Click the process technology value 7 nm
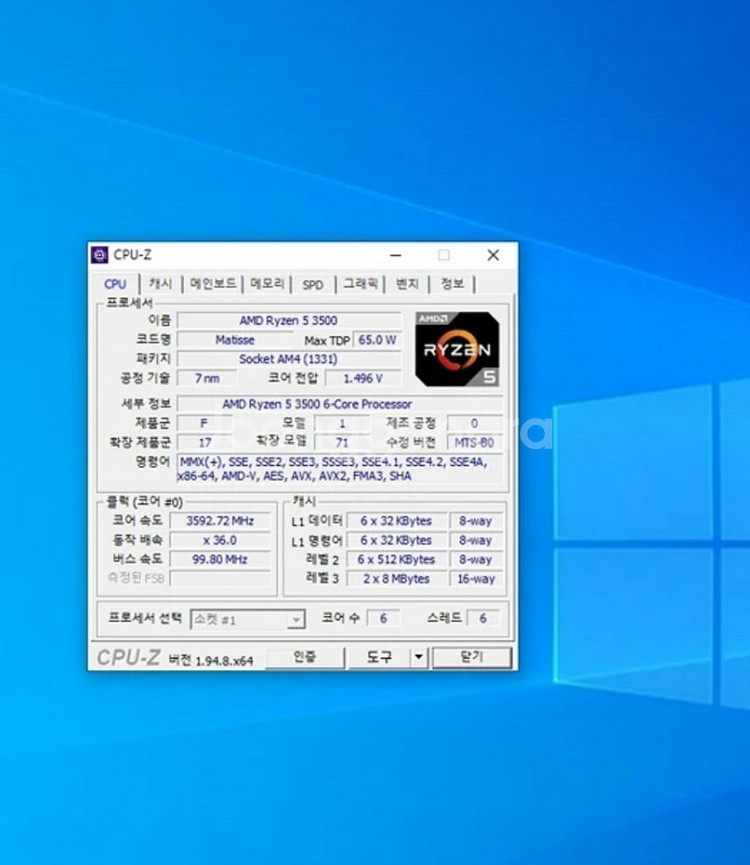Screen dimensions: 750x865 (x=207, y=378)
